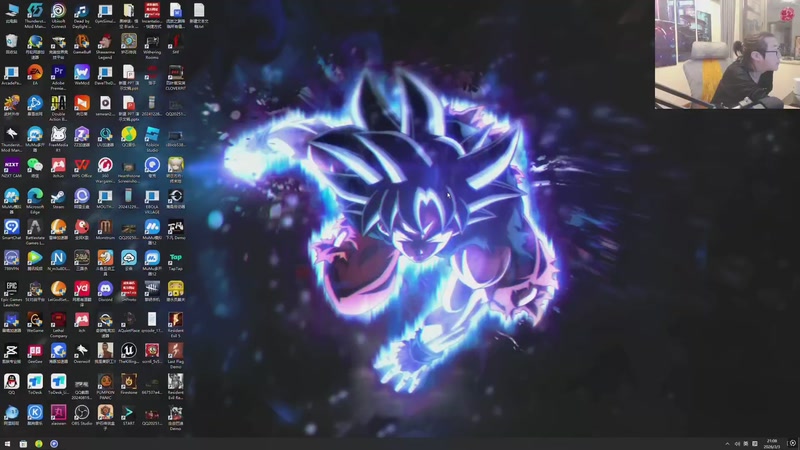Open the NEXT CAM shortcut

11,168
